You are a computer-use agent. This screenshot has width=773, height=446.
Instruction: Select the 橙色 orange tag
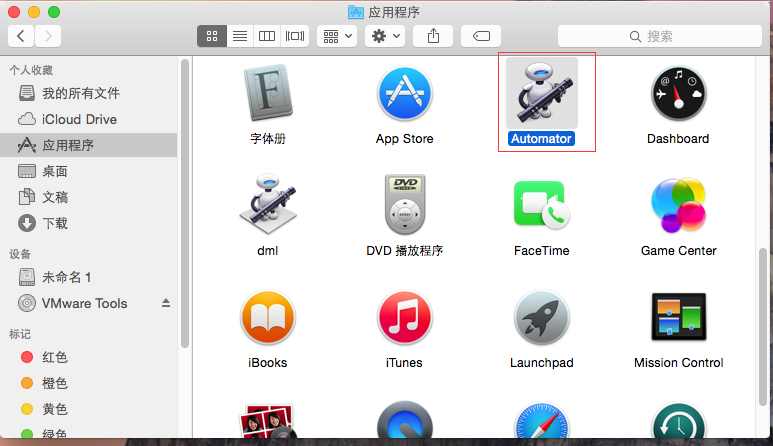pos(89,383)
